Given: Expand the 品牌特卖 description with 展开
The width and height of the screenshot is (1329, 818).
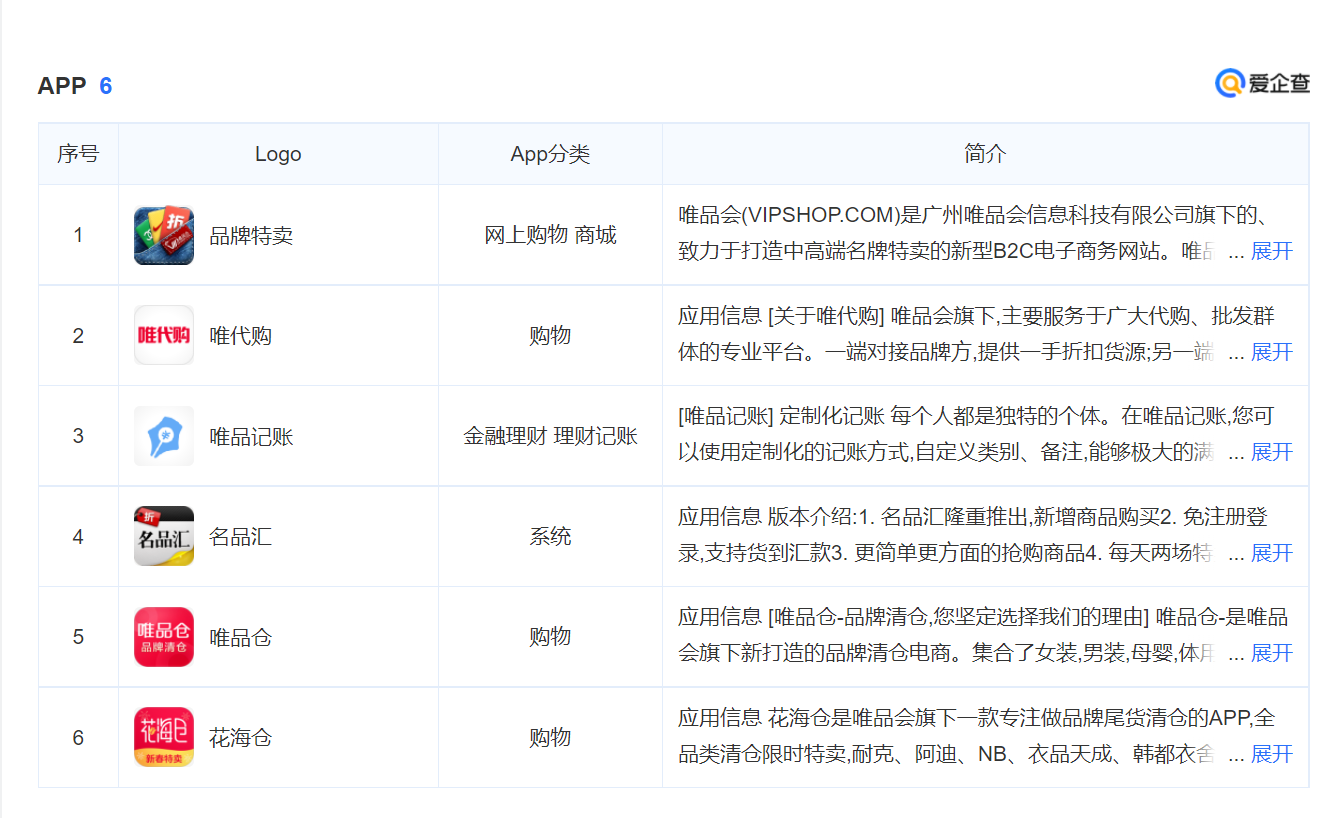Looking at the screenshot, I should (1272, 251).
